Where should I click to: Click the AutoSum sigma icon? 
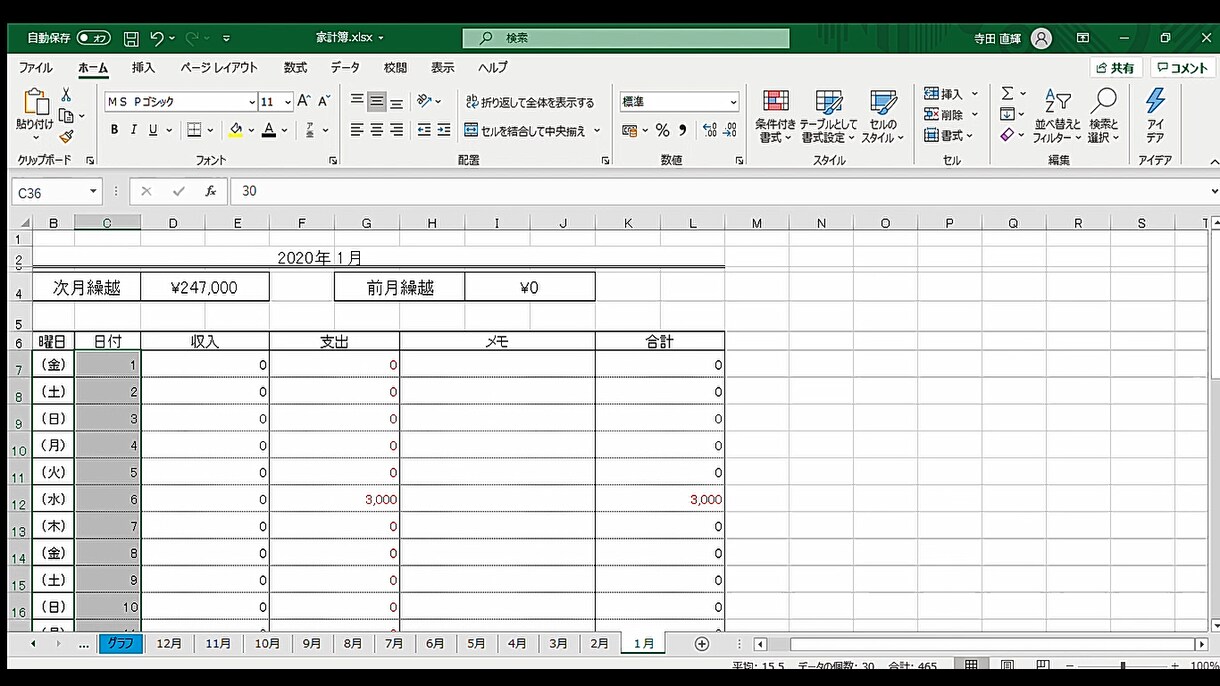tap(1007, 94)
